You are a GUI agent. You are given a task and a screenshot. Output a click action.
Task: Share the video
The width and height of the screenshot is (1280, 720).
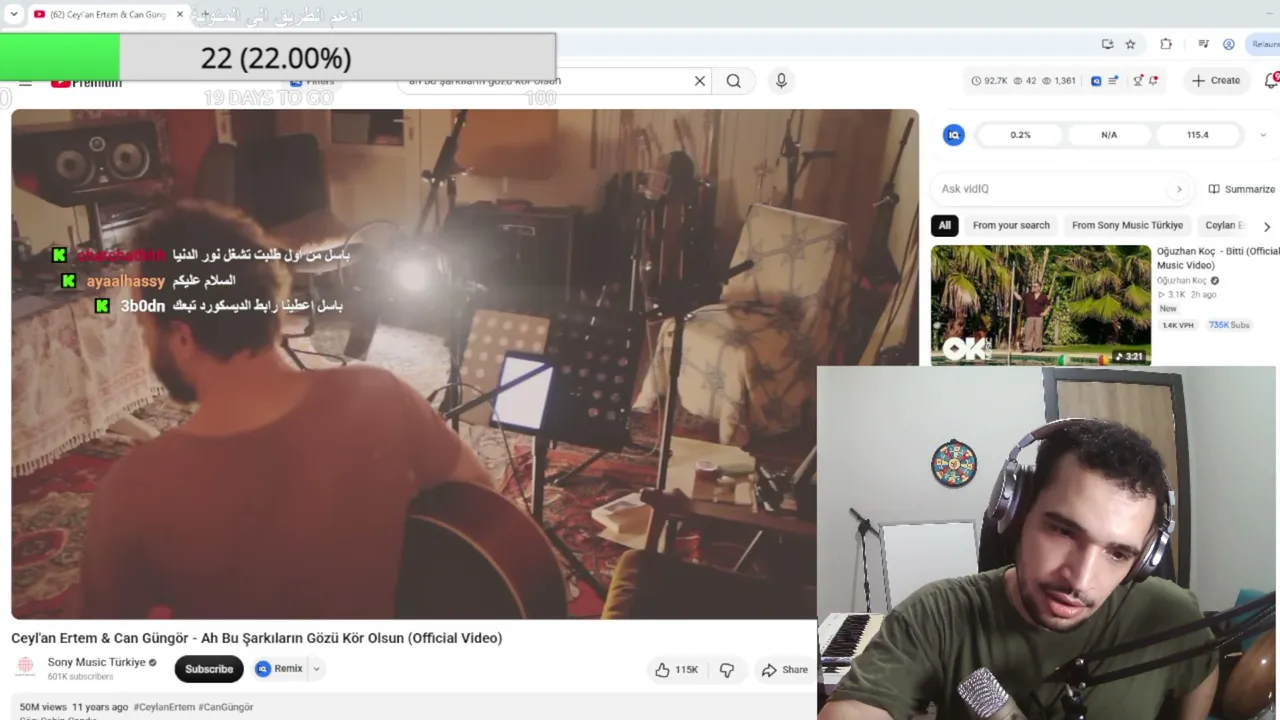(784, 670)
